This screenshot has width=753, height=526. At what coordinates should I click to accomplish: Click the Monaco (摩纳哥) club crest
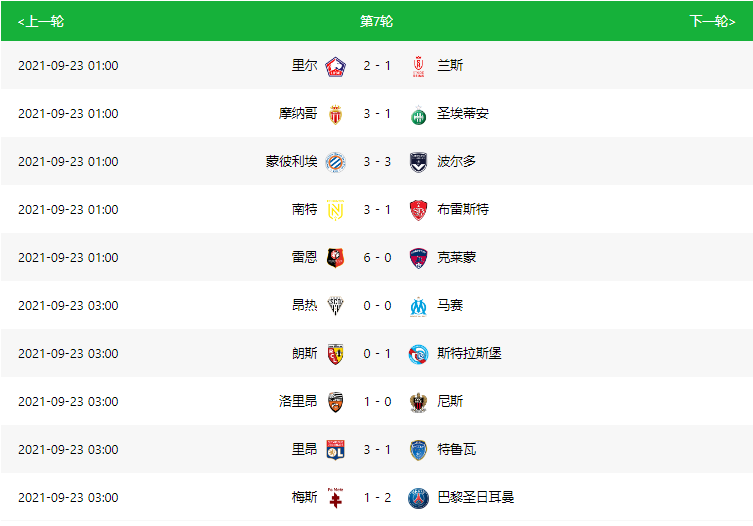pos(335,114)
